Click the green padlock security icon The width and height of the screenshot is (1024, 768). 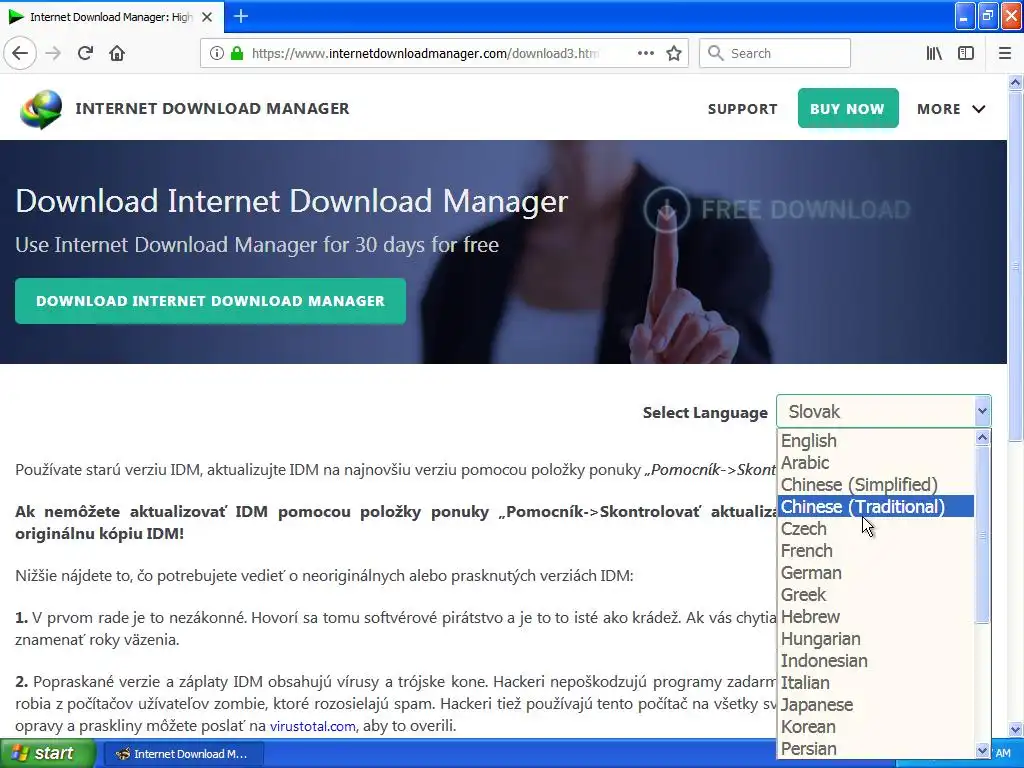(237, 54)
